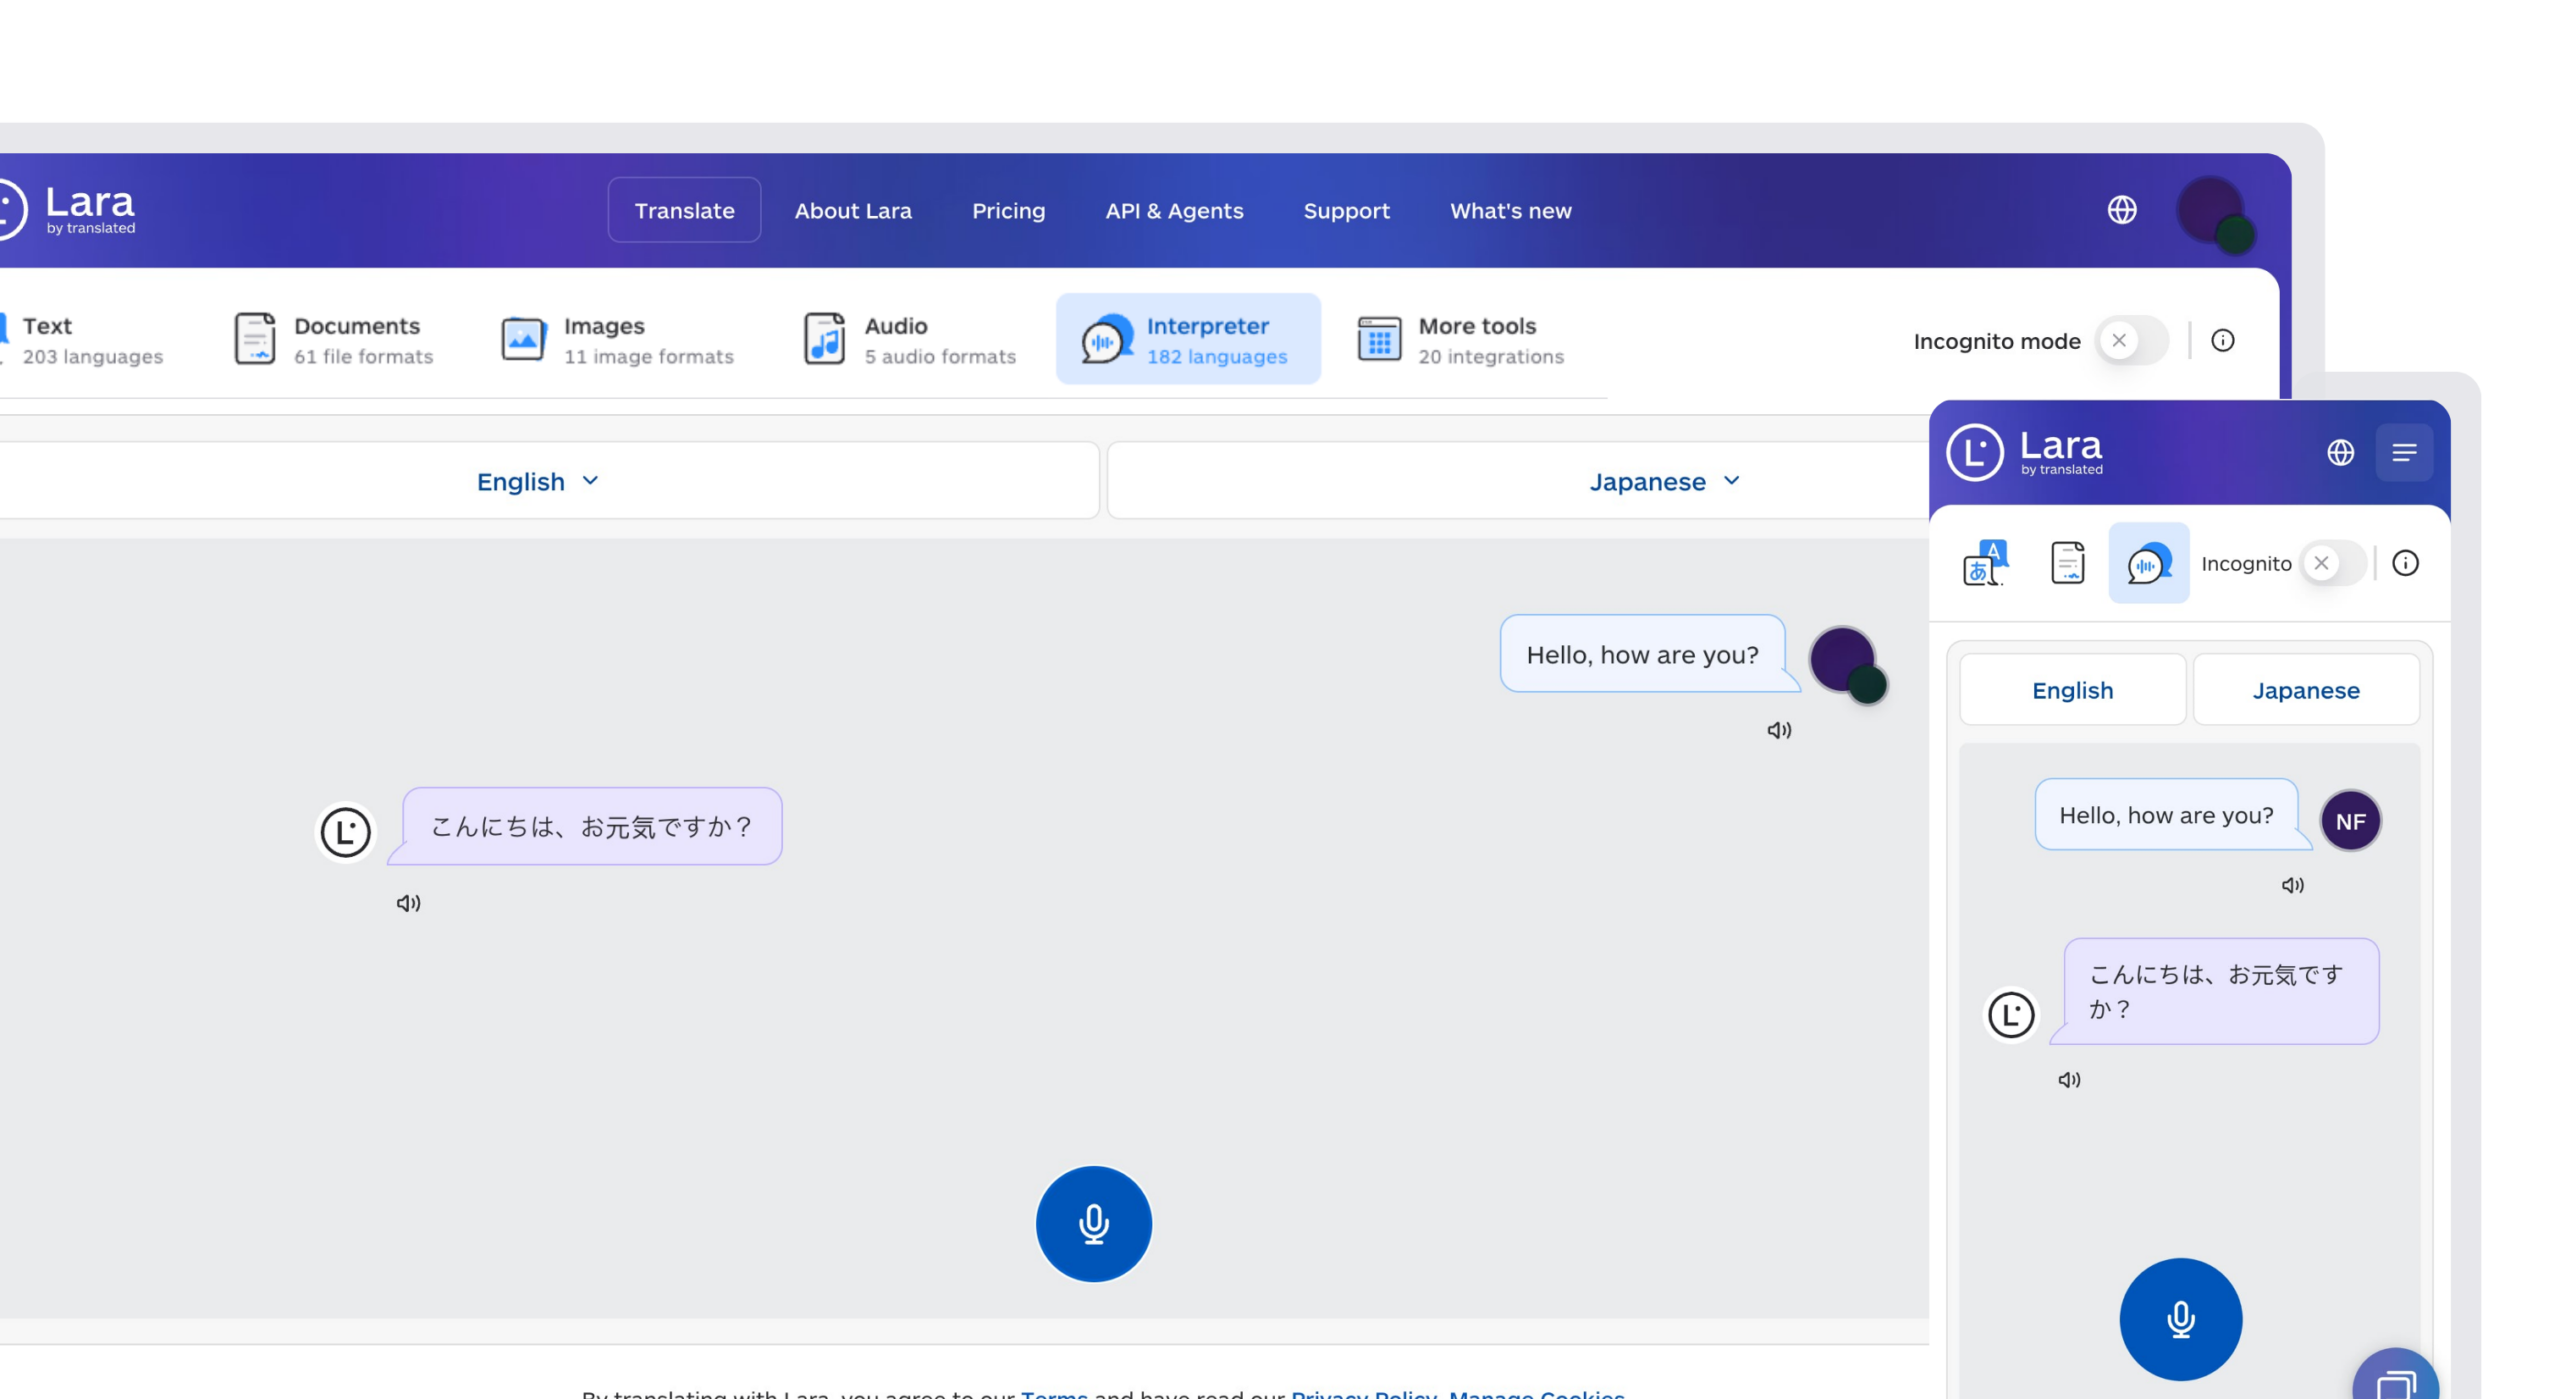Click the globe icon in mobile panel header

2339,452
